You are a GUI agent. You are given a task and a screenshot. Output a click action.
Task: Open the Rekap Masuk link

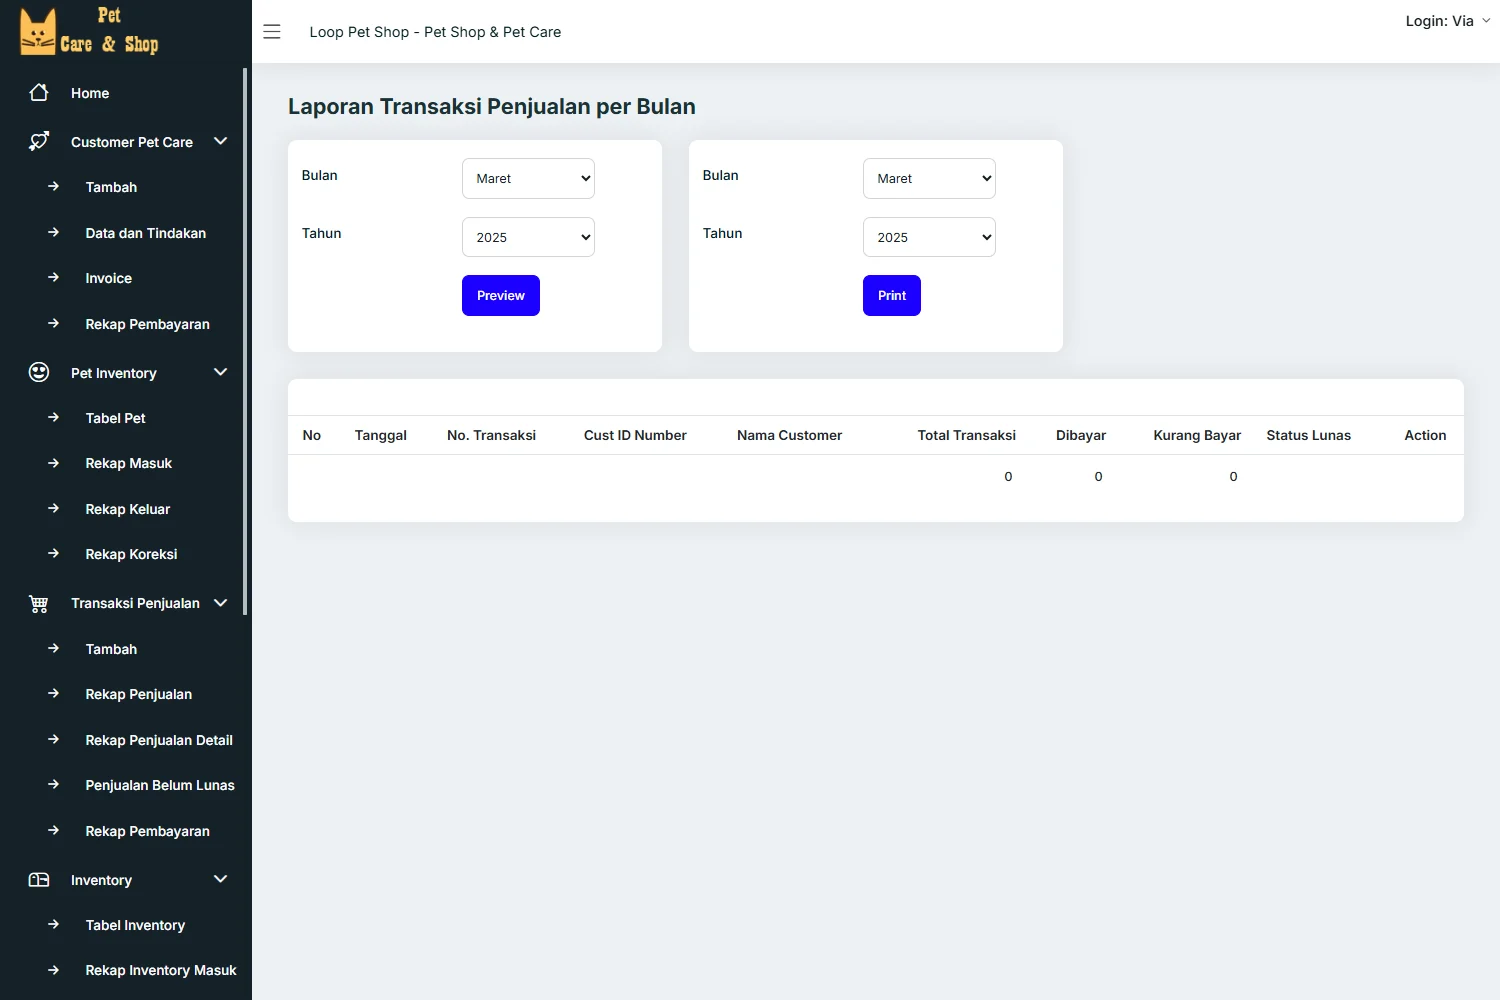click(129, 463)
